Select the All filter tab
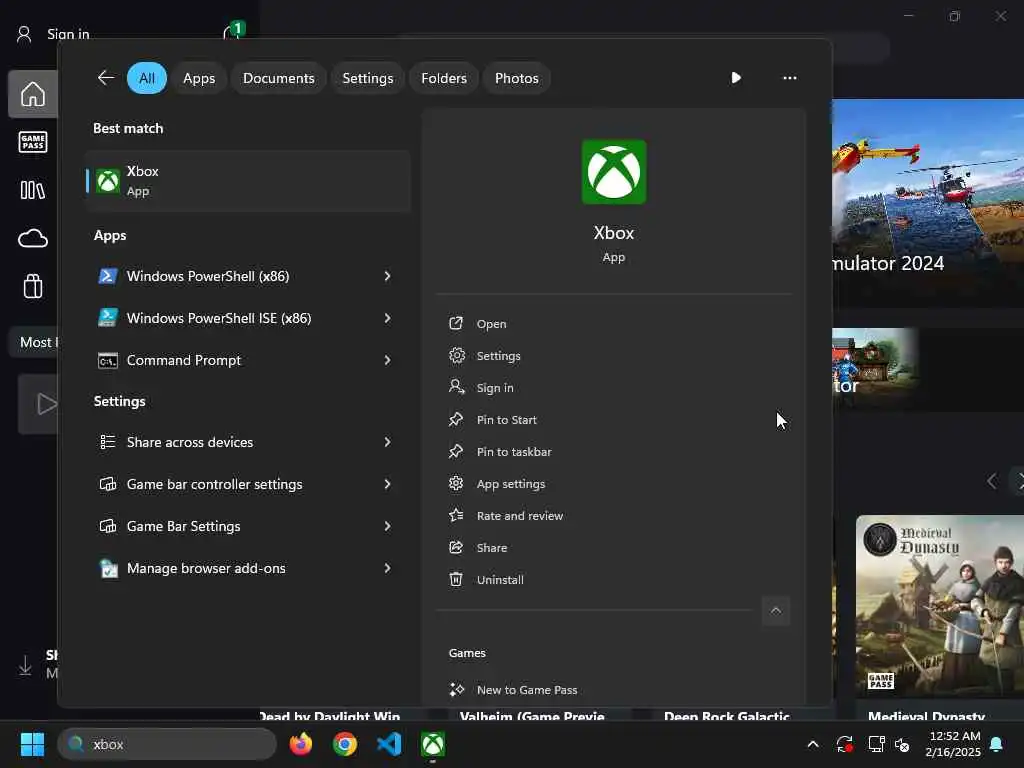1024x768 pixels. pos(147,78)
